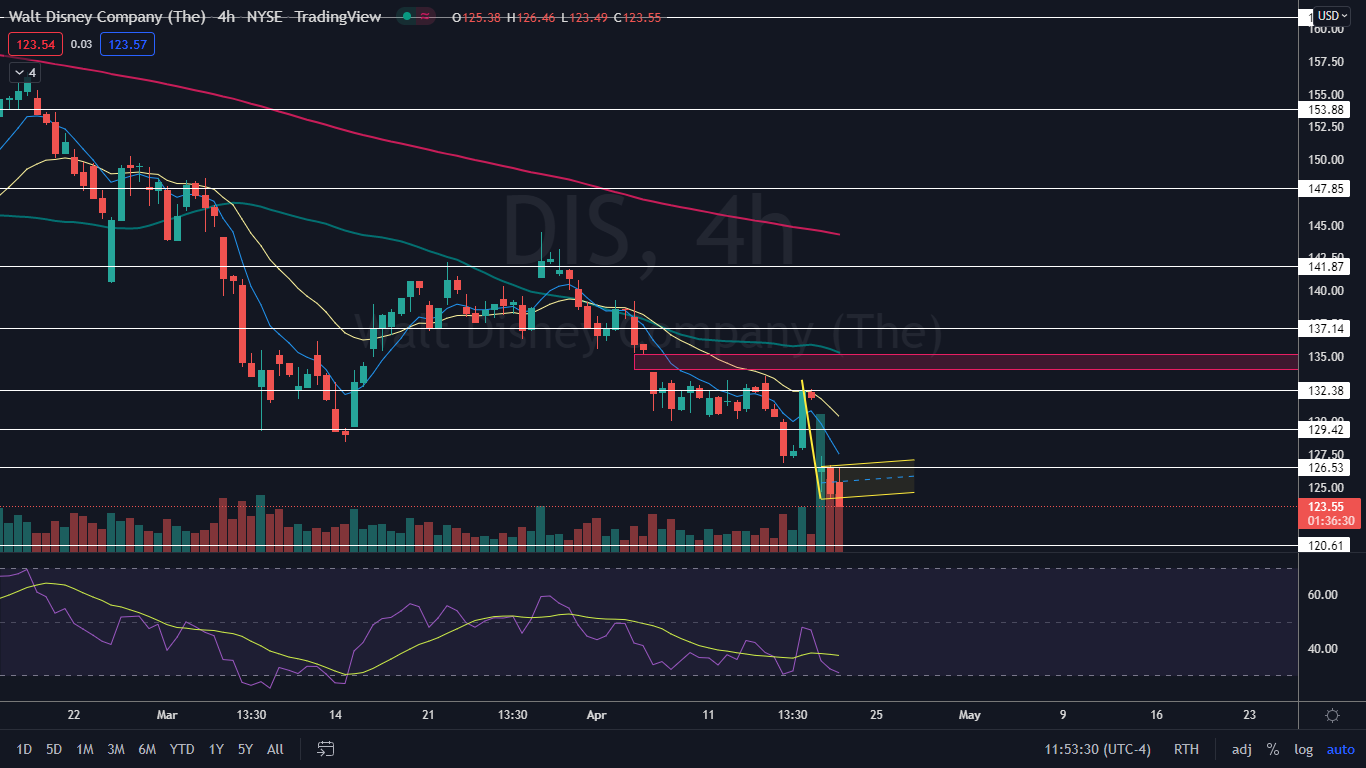Open the USD currency dropdown
The width and height of the screenshot is (1366, 768).
click(x=1331, y=15)
